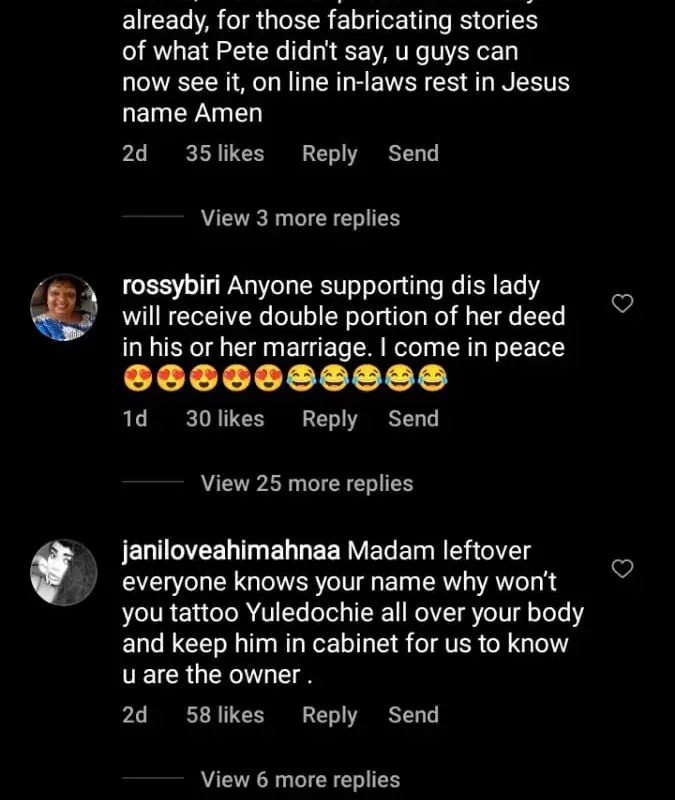This screenshot has height=800, width=675.
Task: Expand View 3 more replies
Action: pyautogui.click(x=300, y=218)
